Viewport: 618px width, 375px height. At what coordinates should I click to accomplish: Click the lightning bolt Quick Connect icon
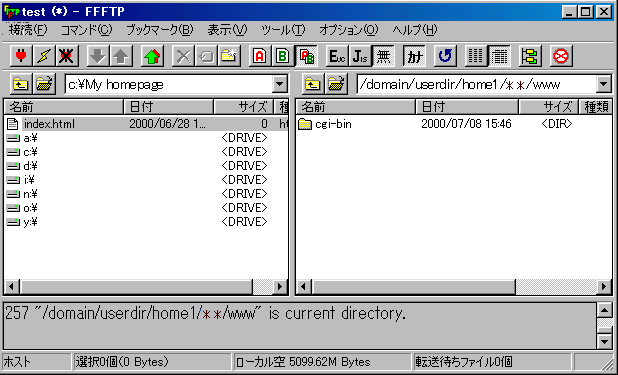click(44, 56)
